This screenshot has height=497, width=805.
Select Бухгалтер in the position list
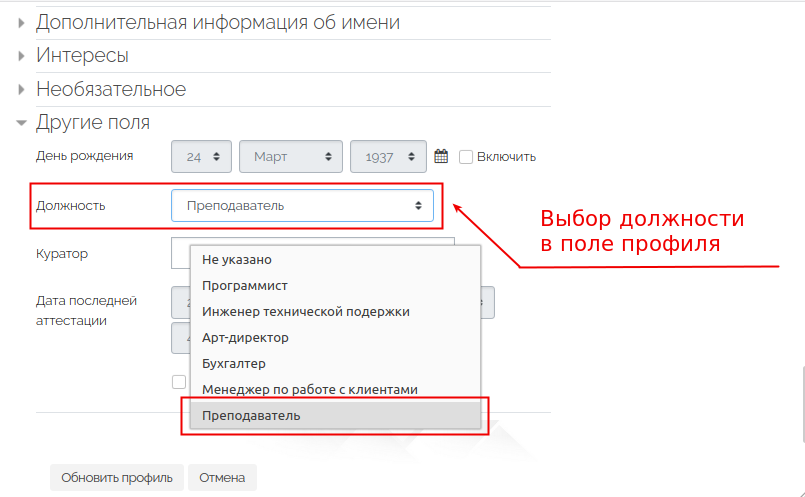click(234, 363)
